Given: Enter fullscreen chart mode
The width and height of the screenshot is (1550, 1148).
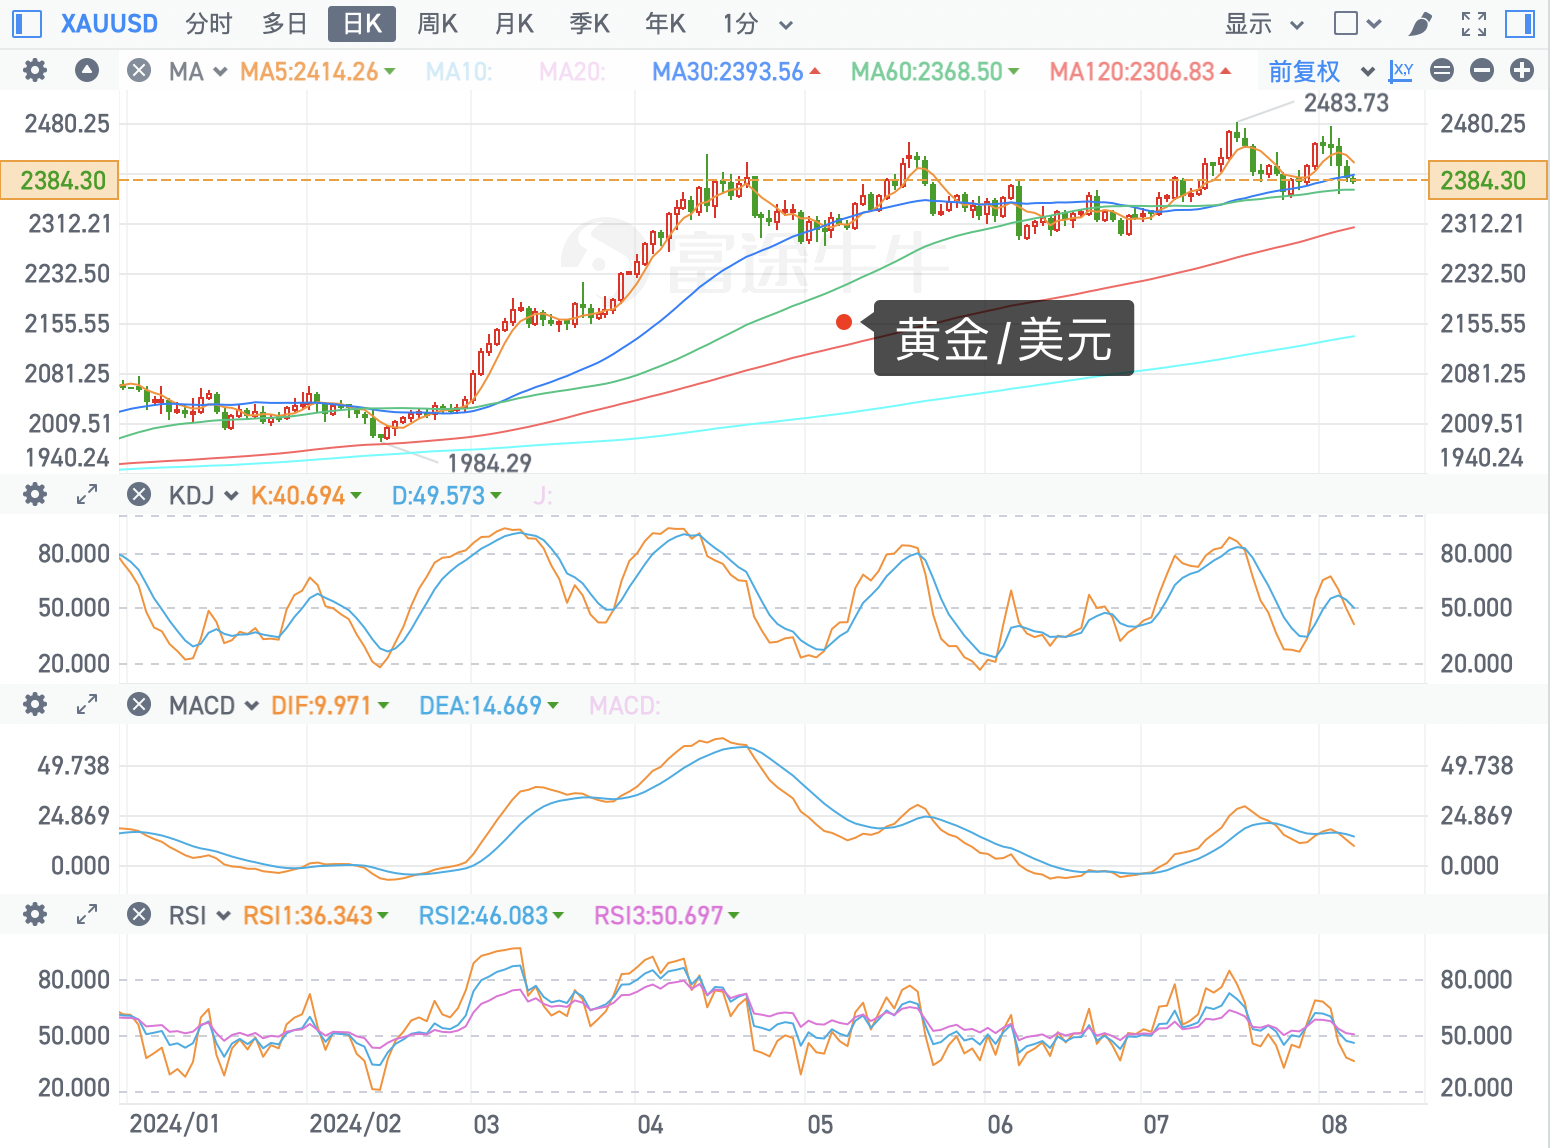Looking at the screenshot, I should [1474, 23].
